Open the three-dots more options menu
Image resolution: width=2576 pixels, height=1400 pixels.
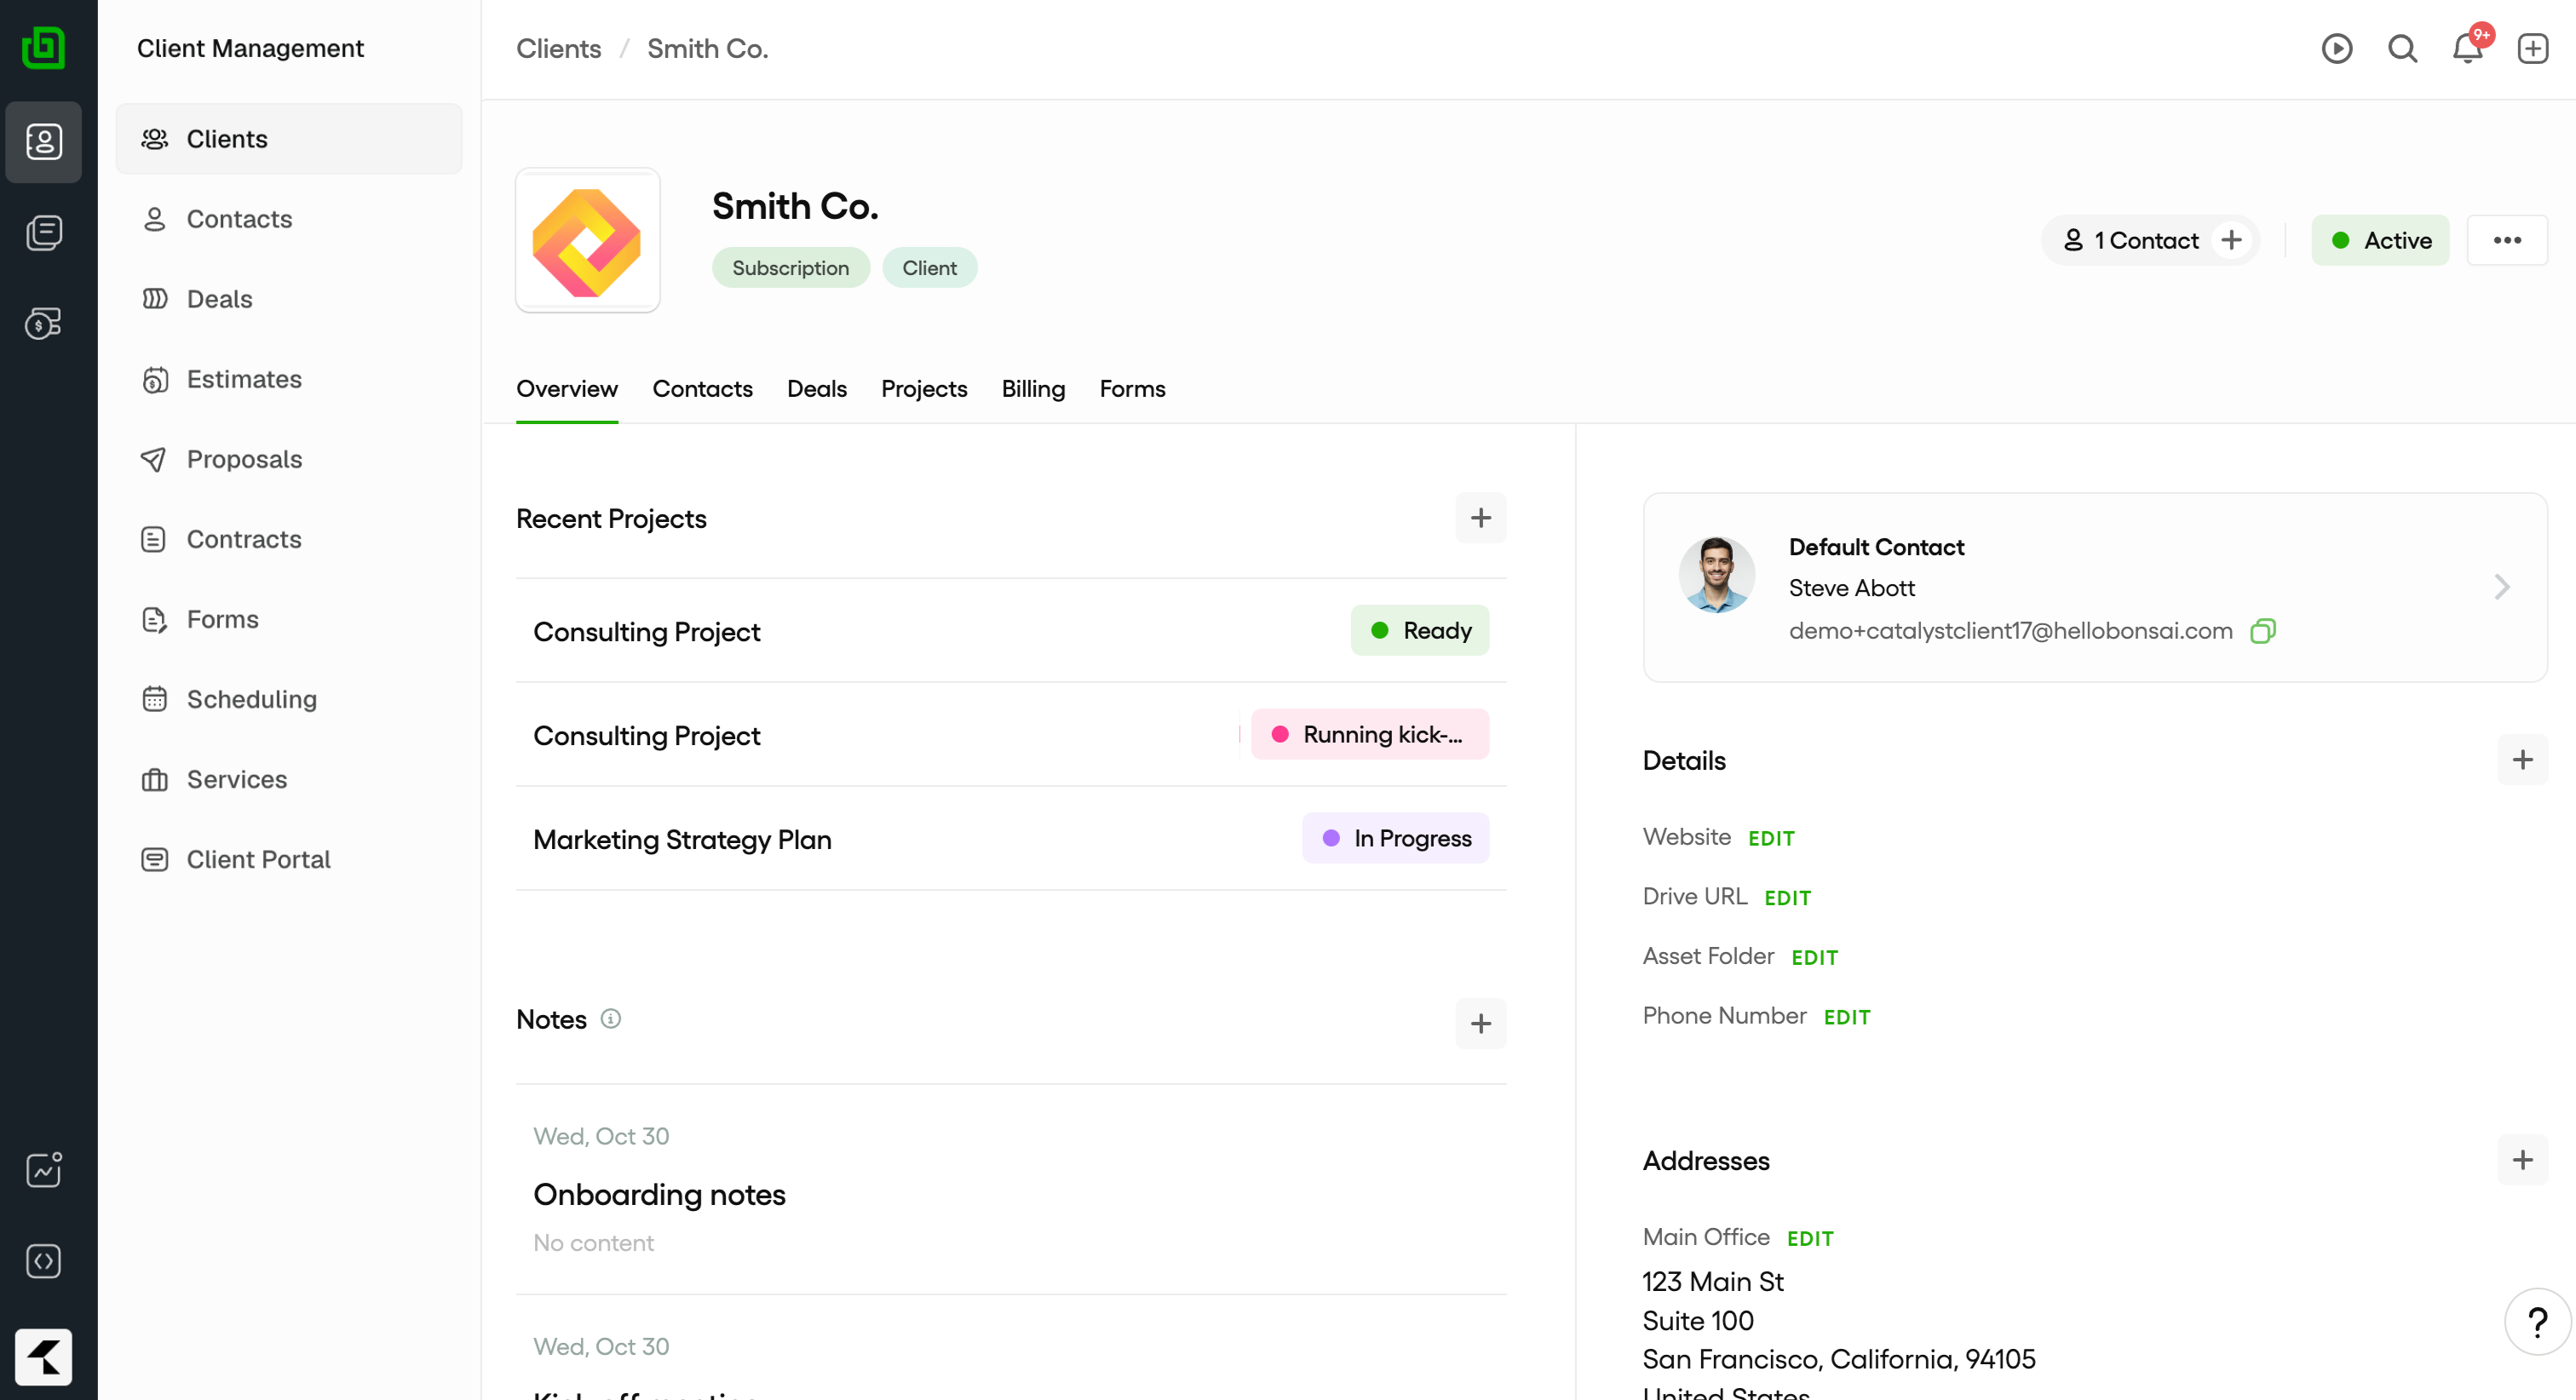click(x=2506, y=240)
